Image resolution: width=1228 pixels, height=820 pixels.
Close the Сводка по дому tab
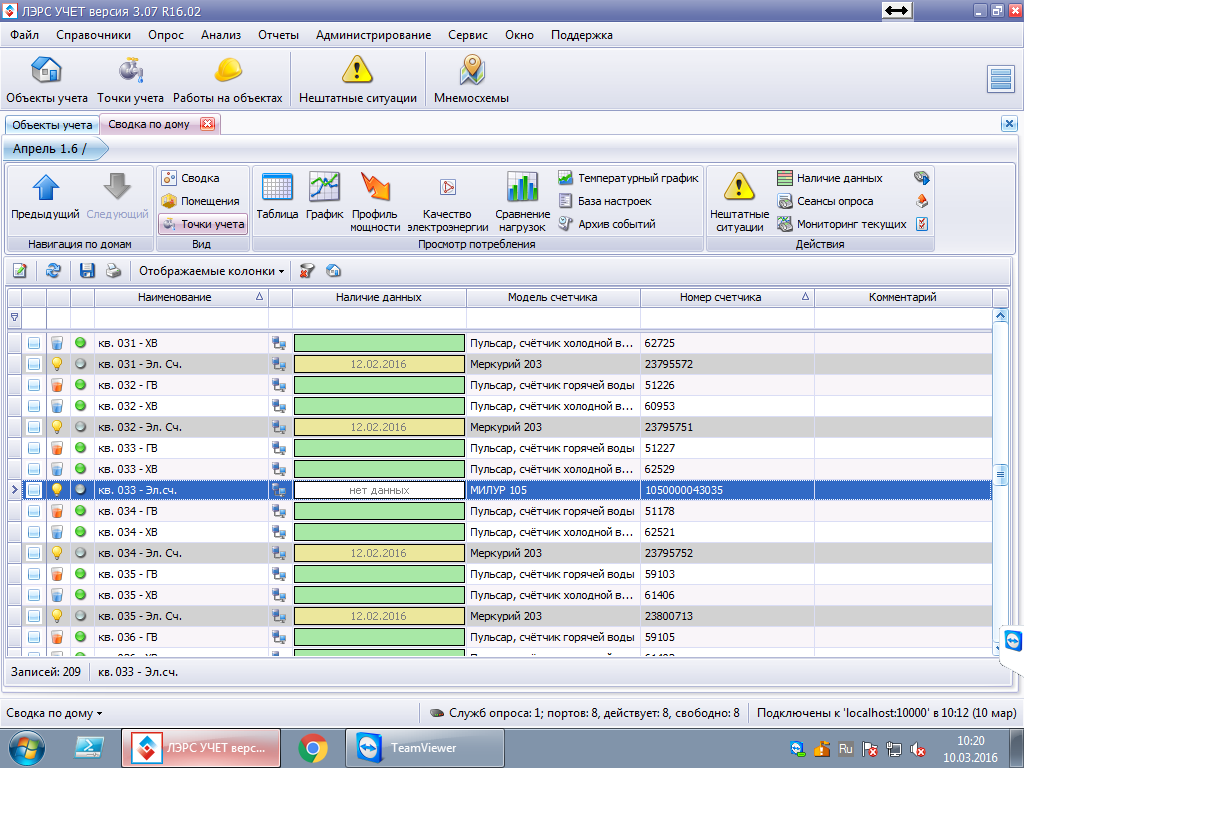207,124
